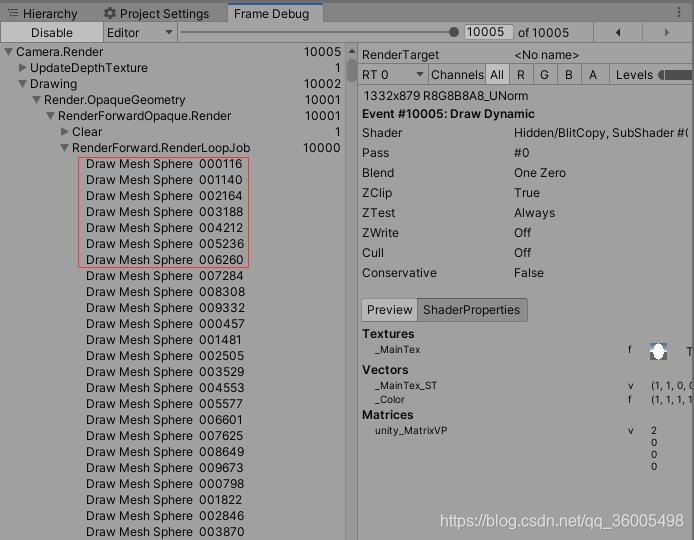This screenshot has width=694, height=540.
Task: Open the Editor target dropdown
Action: coord(140,33)
